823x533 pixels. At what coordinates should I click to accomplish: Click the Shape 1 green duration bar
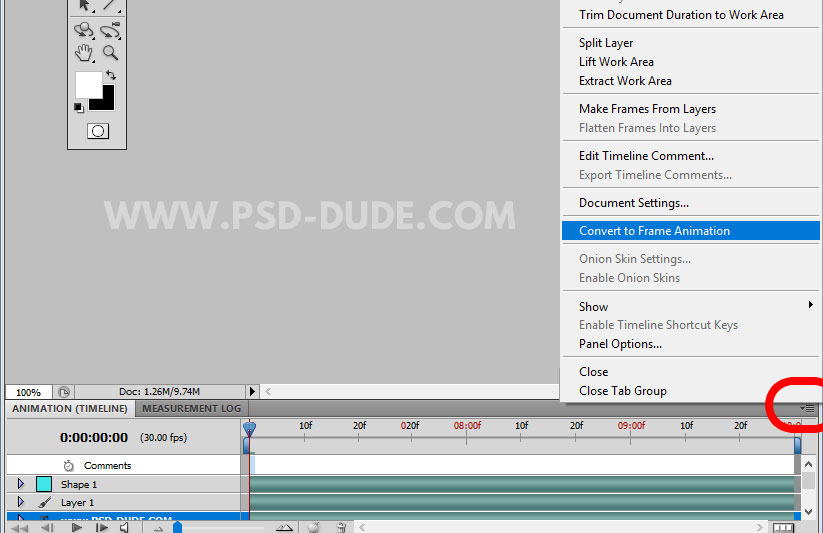[522, 484]
